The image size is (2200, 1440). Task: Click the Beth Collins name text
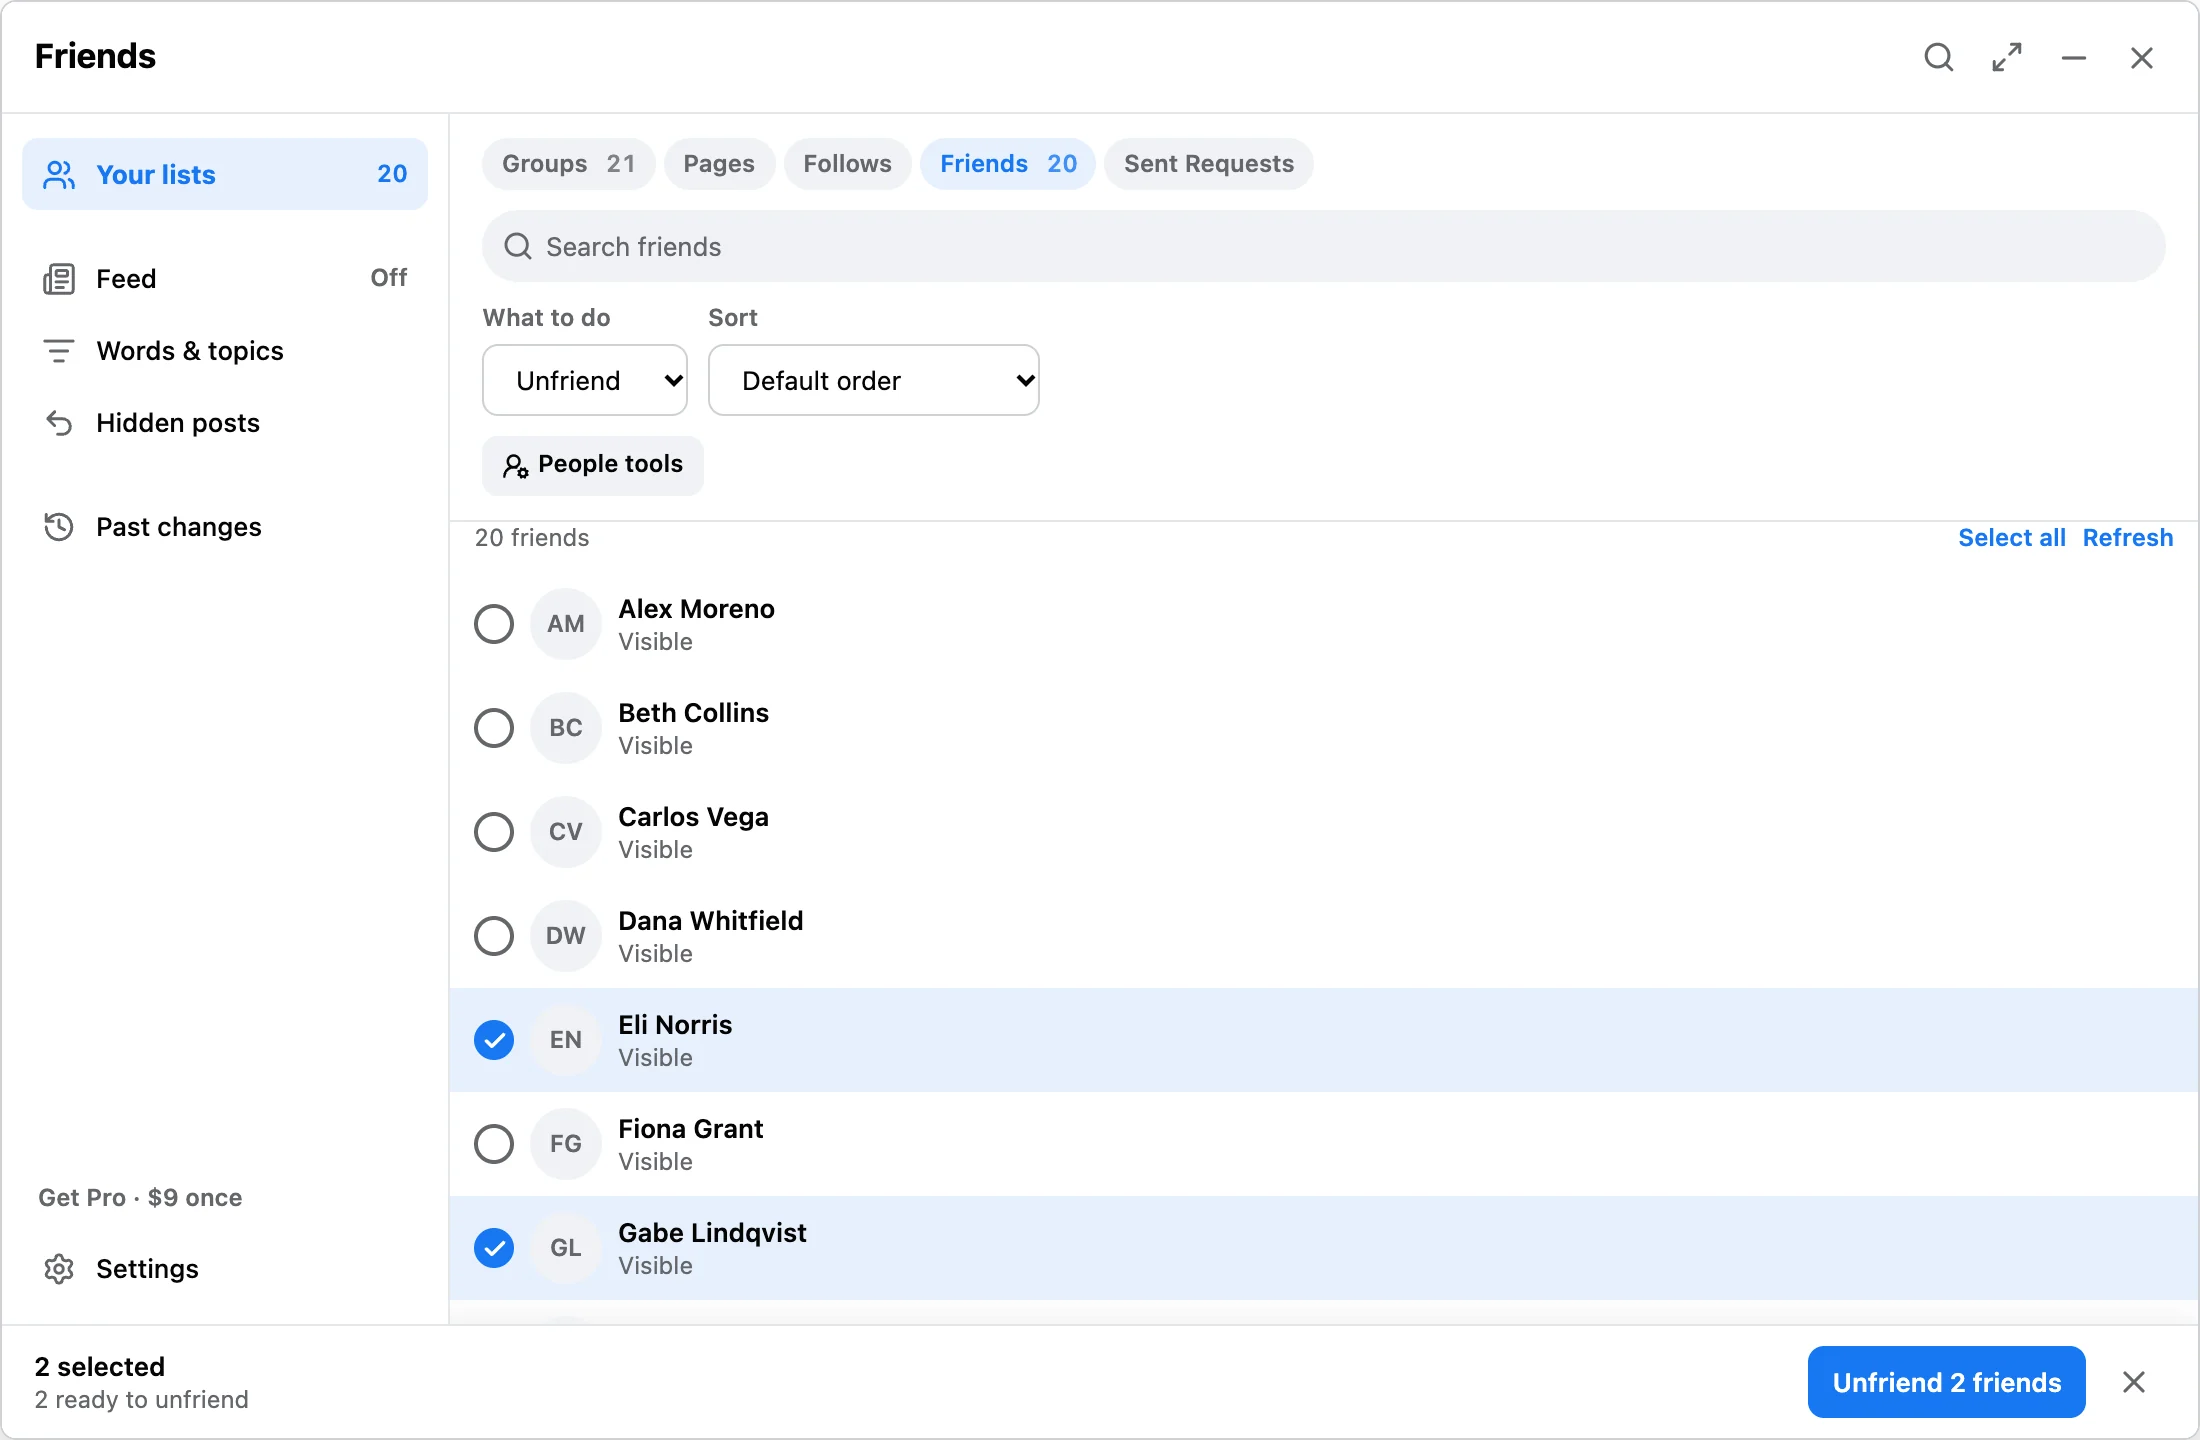pos(693,713)
